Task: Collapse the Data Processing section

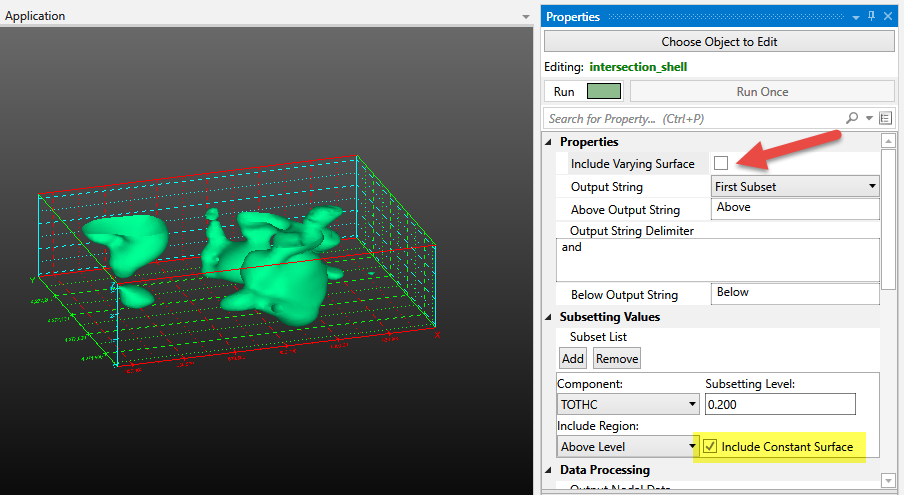Action: pos(549,470)
